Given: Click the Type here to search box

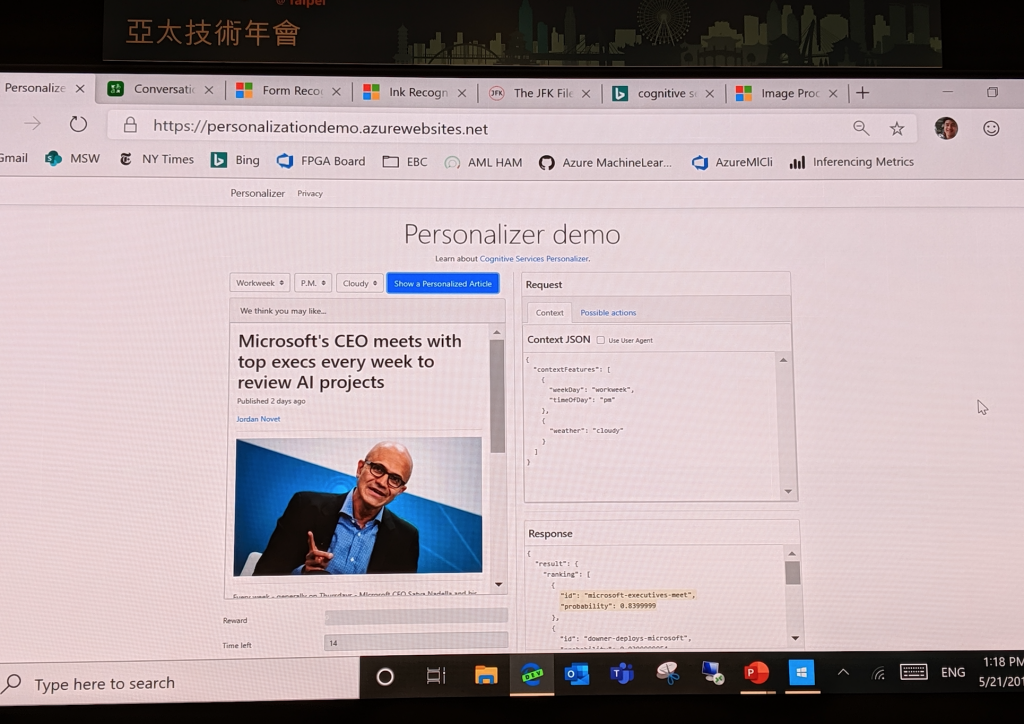Looking at the screenshot, I should click(180, 684).
